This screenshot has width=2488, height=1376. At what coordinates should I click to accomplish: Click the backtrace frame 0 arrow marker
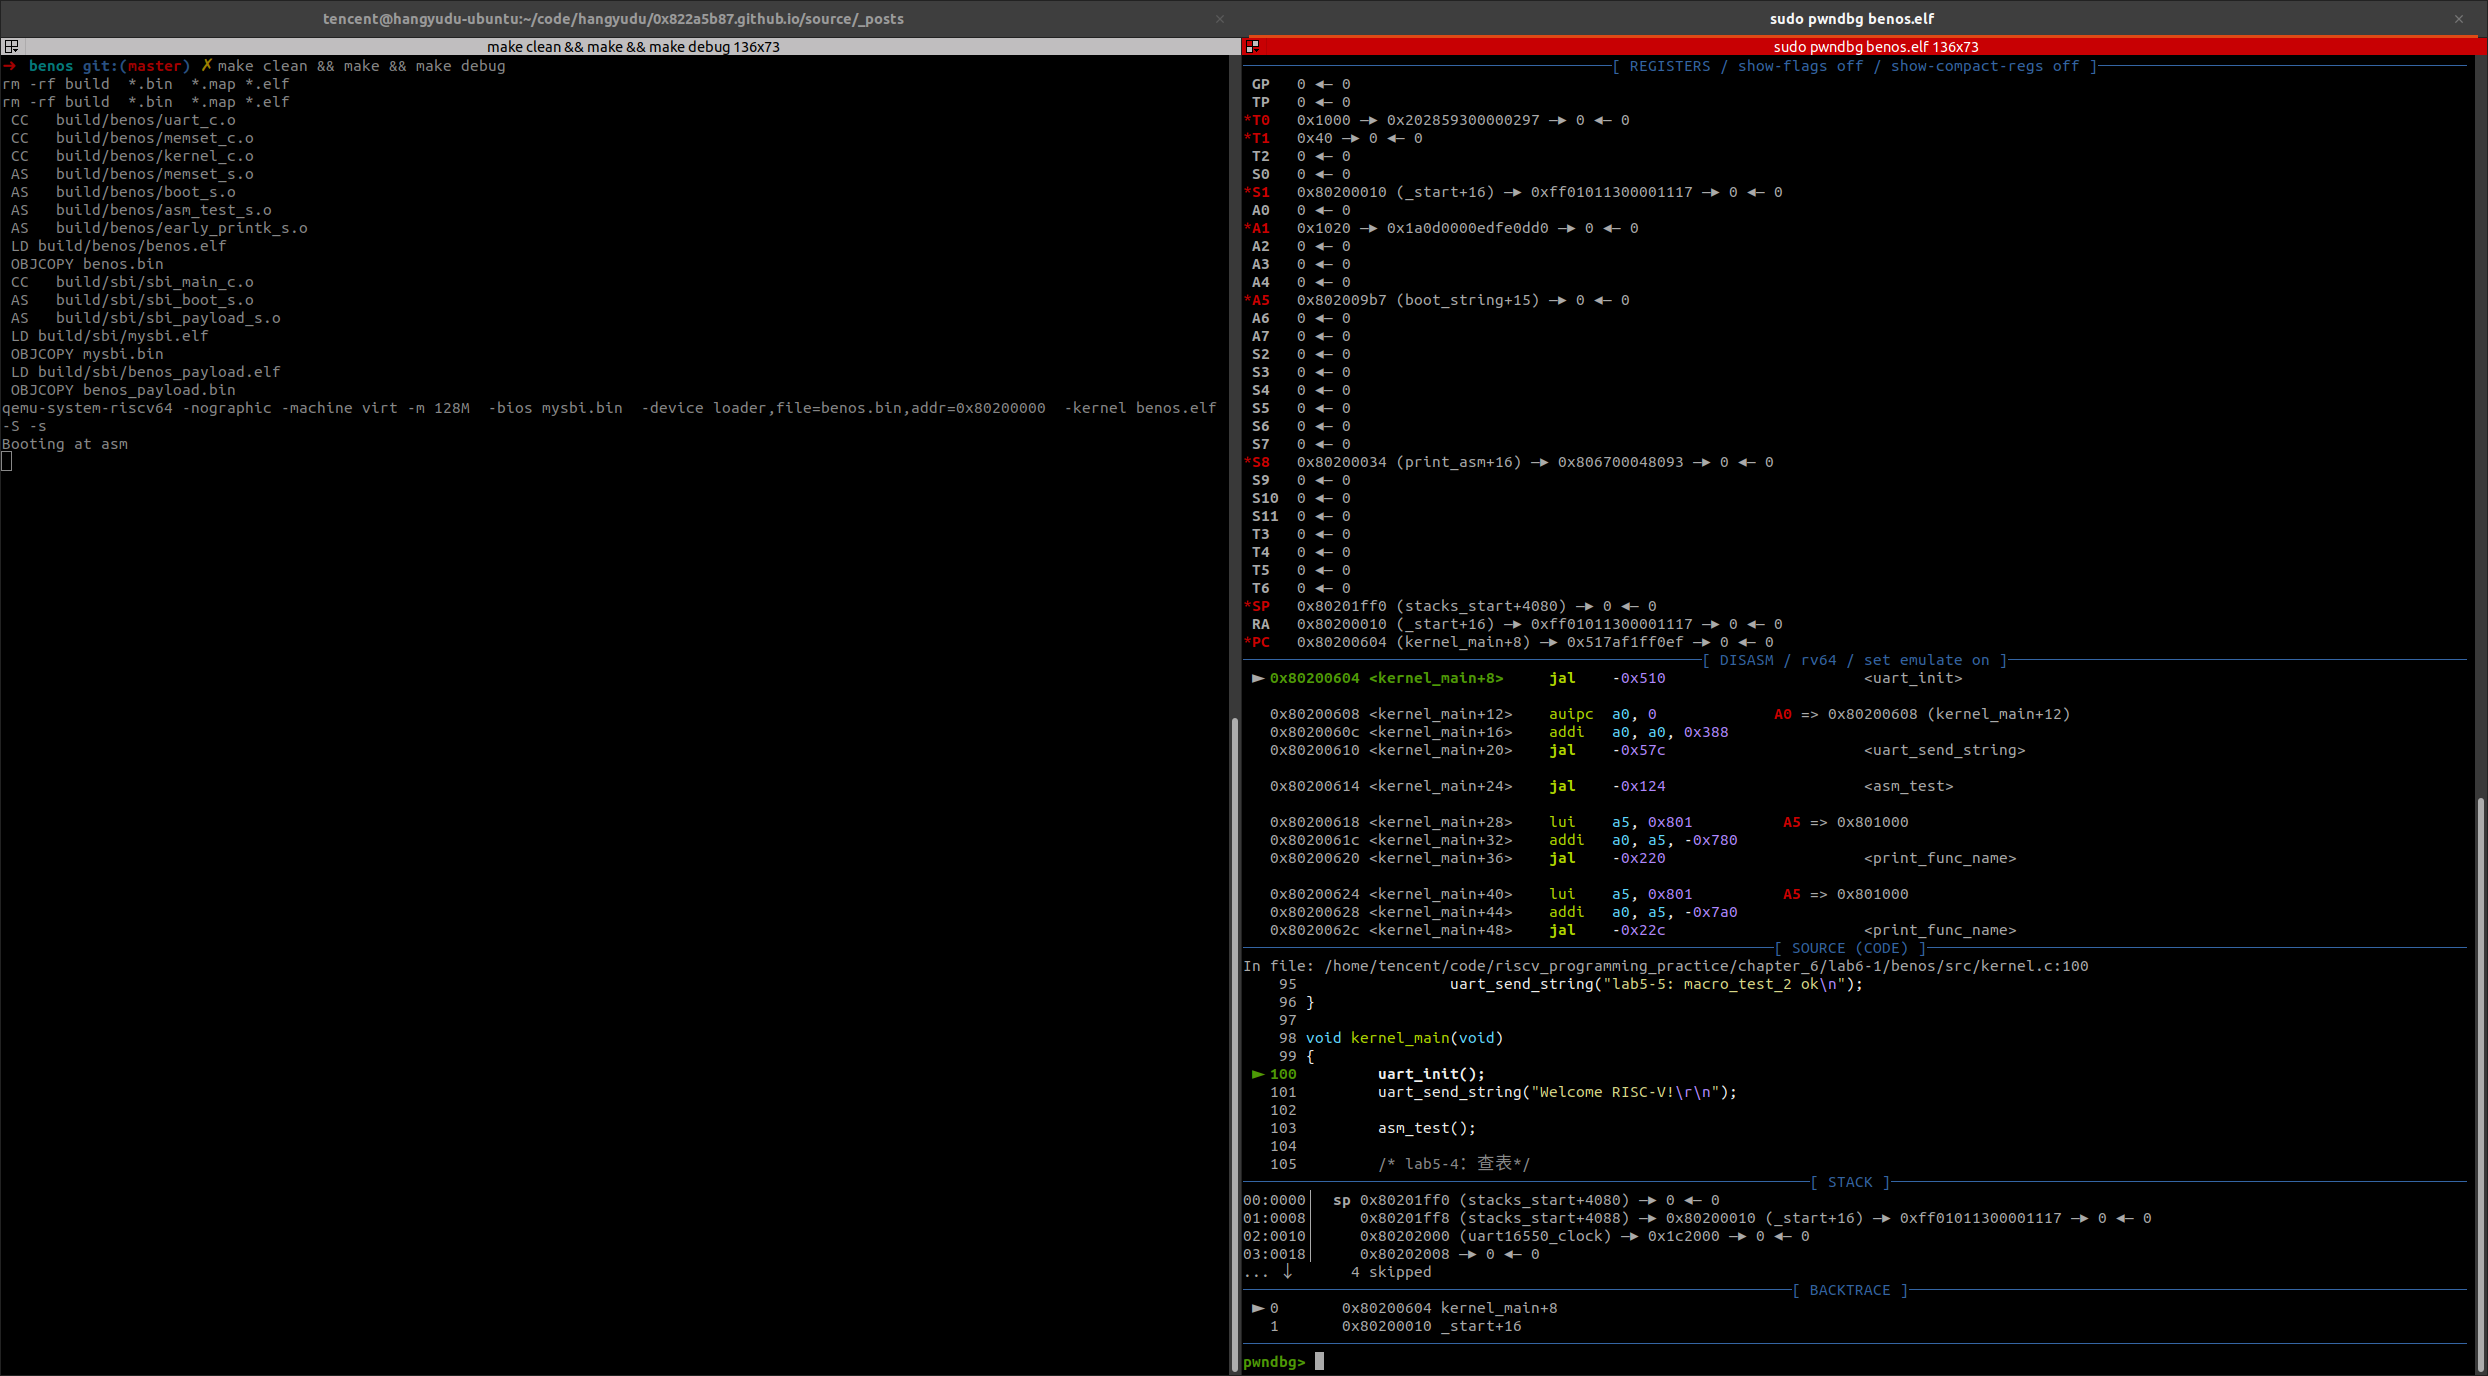(x=1257, y=1308)
